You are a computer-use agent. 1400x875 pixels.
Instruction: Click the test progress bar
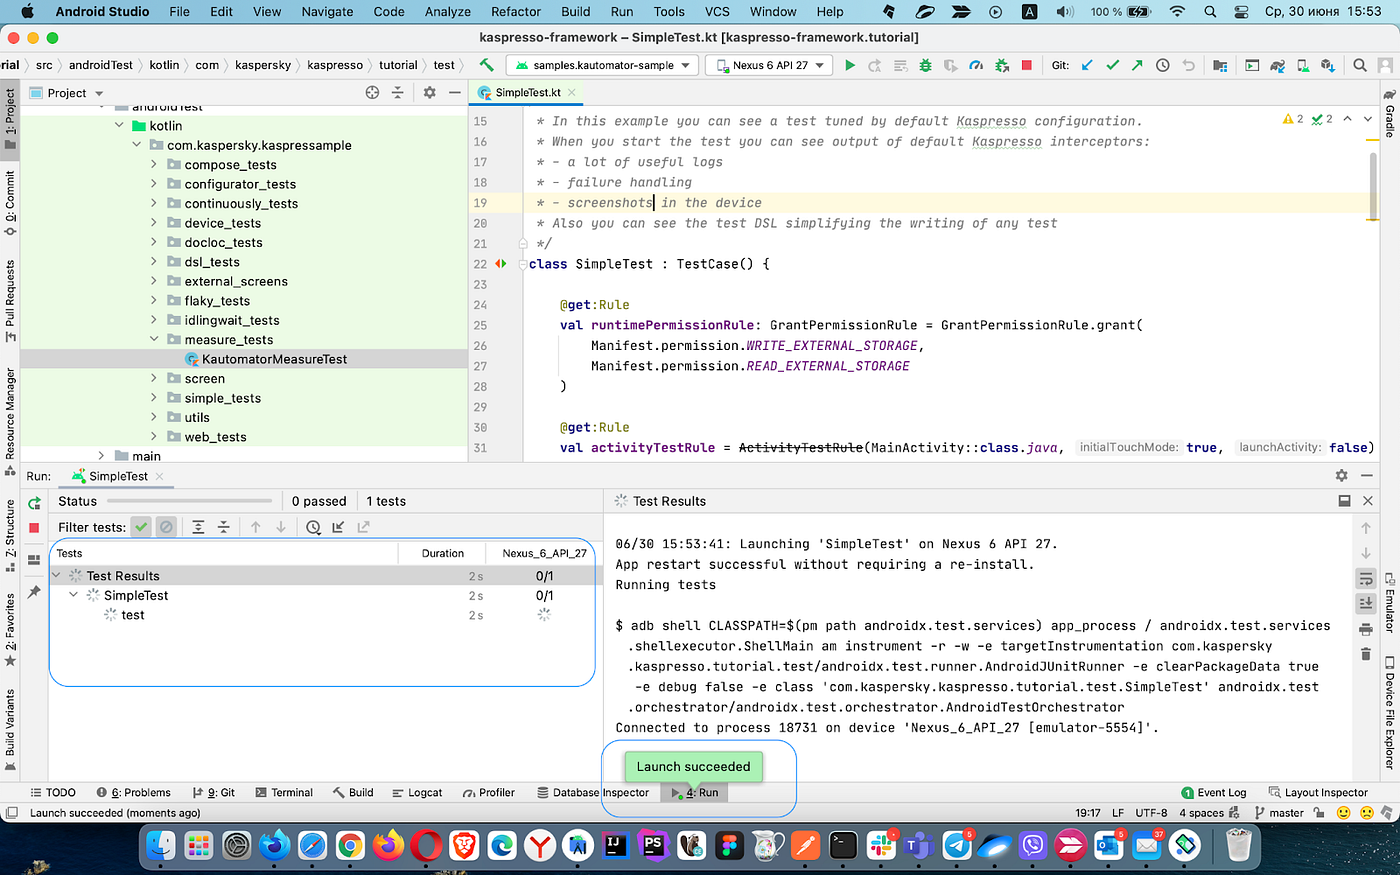190,501
